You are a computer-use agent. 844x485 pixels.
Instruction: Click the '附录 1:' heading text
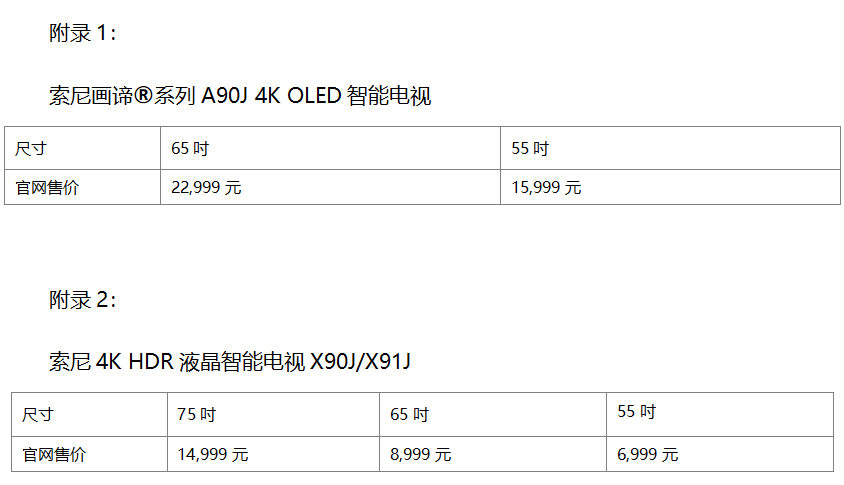[83, 33]
